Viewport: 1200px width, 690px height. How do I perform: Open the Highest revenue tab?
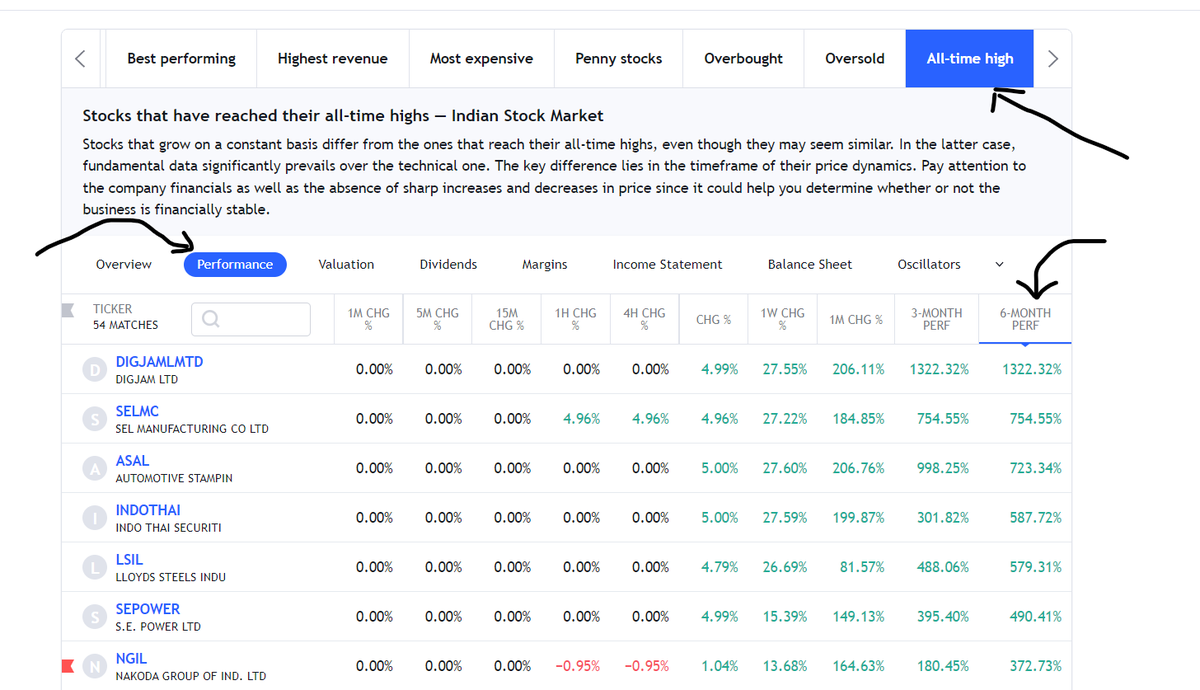333,58
